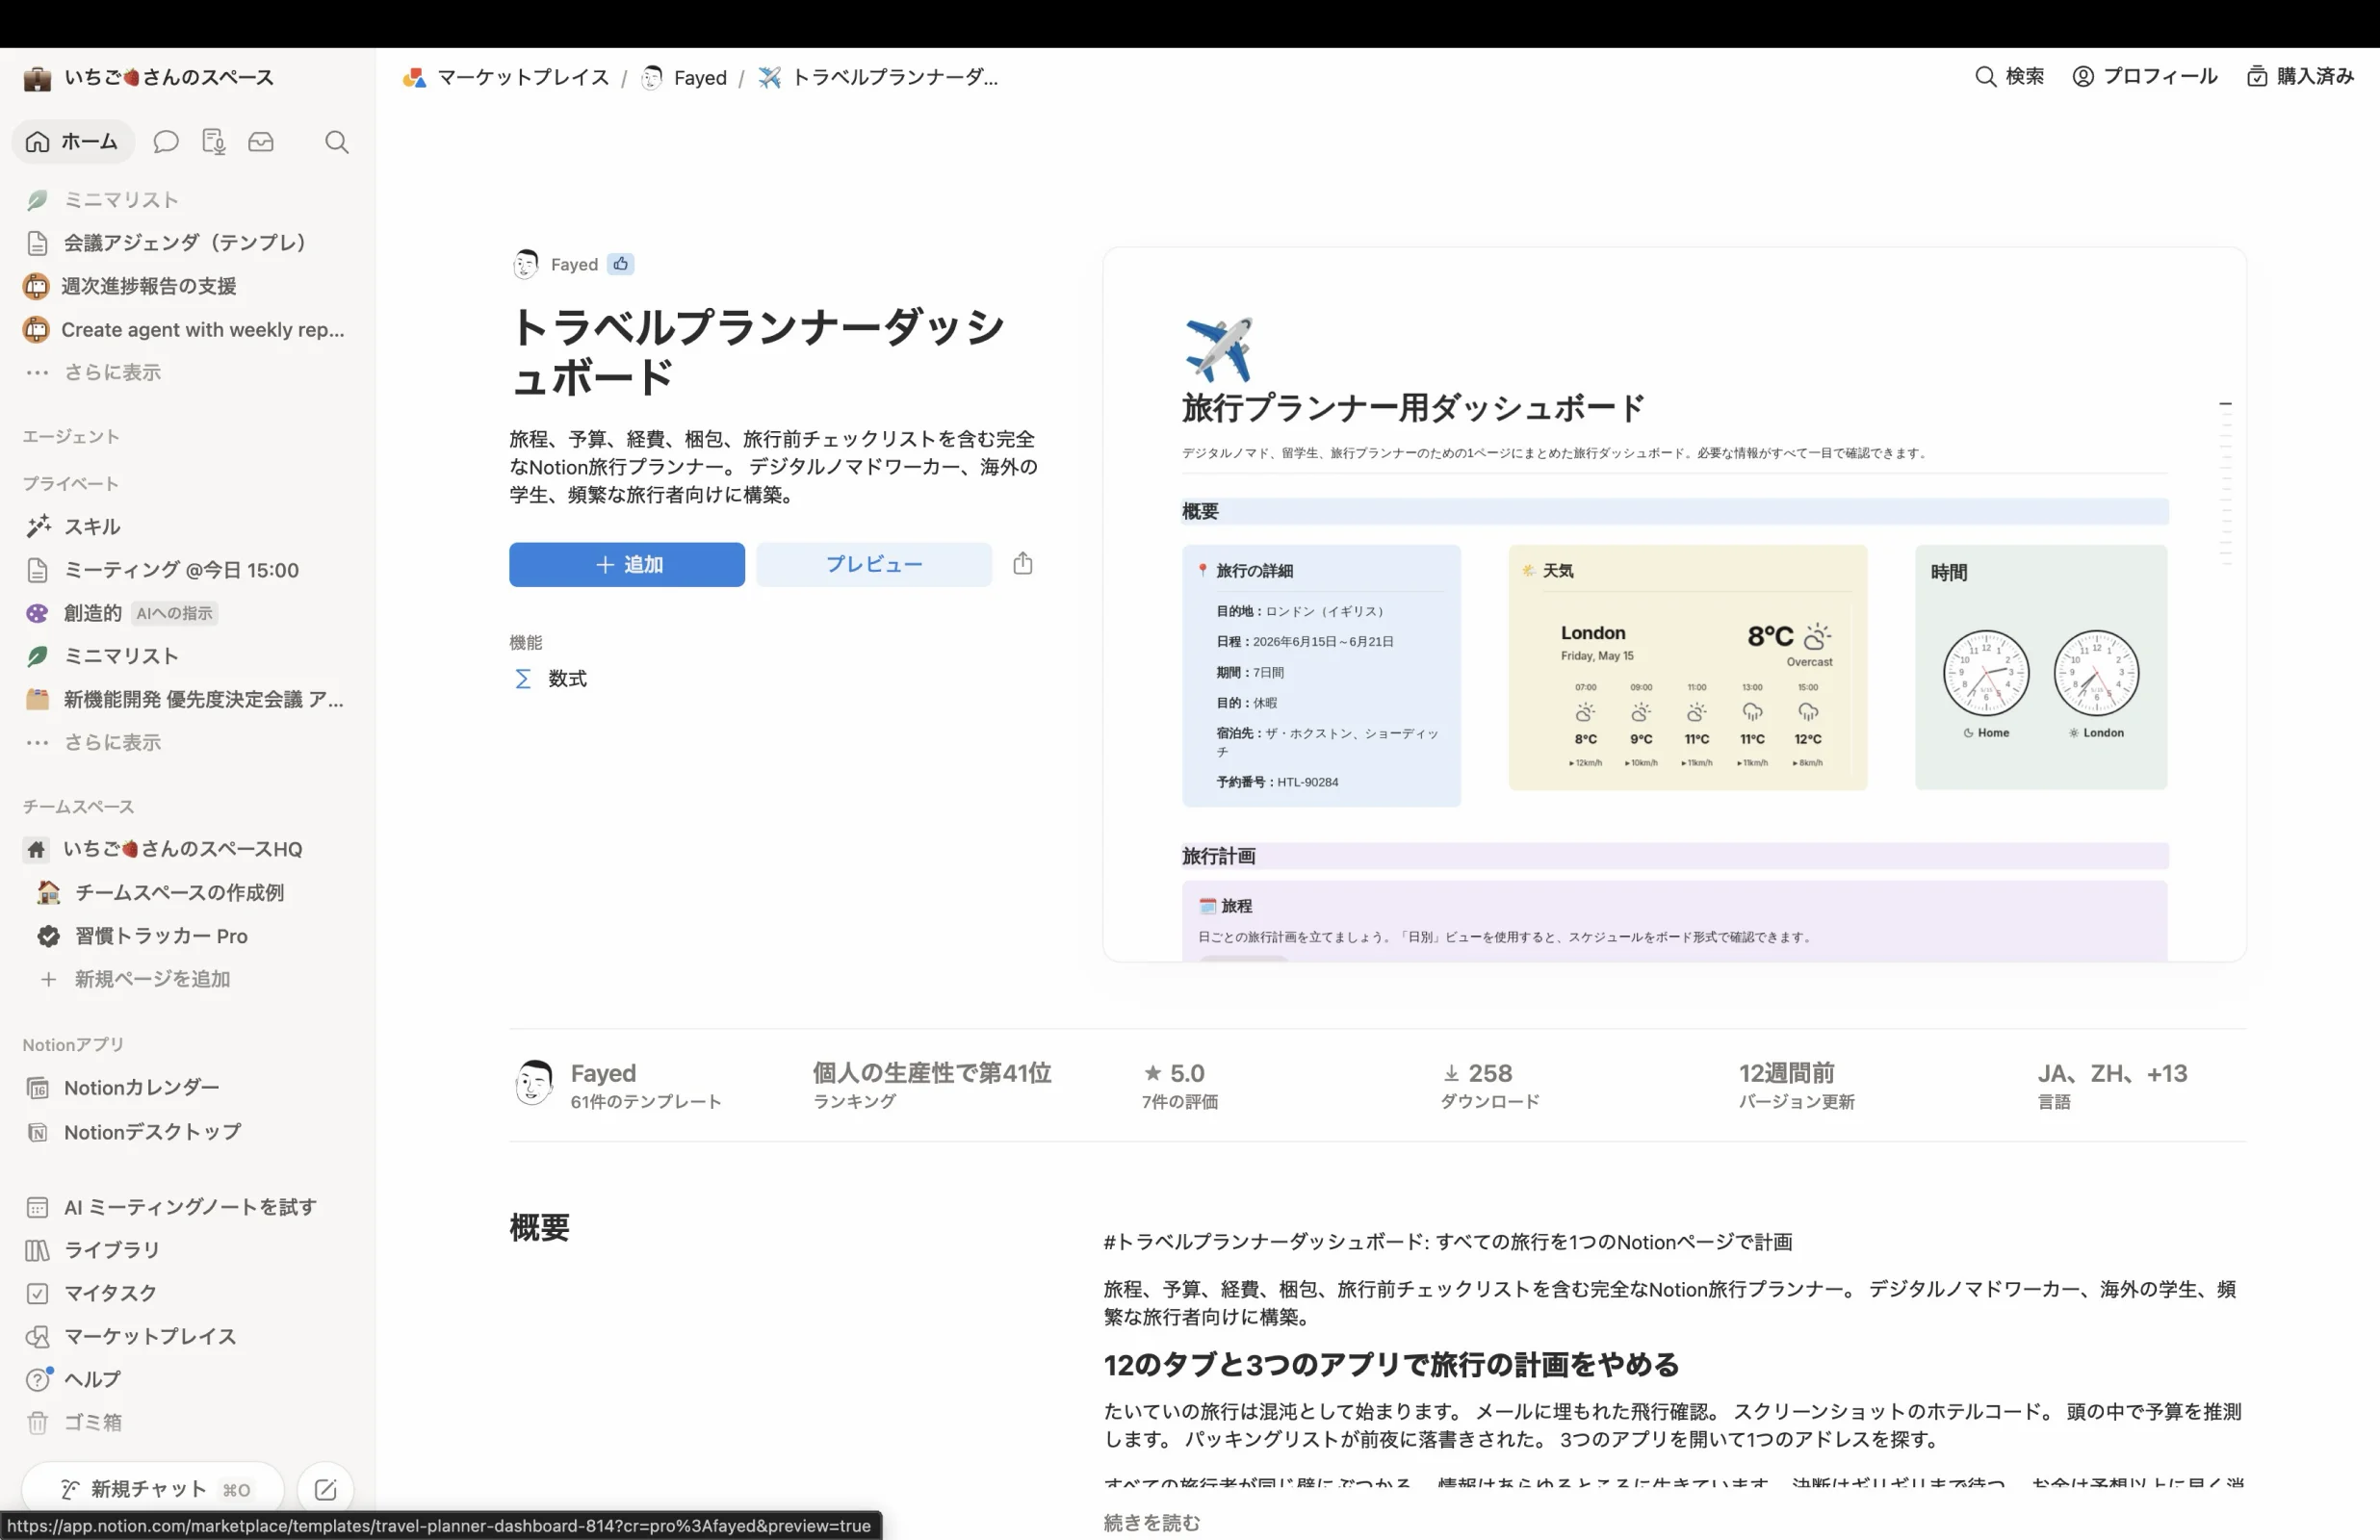2380x1540 pixels.
Task: Click the ＋追加 button
Action: click(x=627, y=565)
